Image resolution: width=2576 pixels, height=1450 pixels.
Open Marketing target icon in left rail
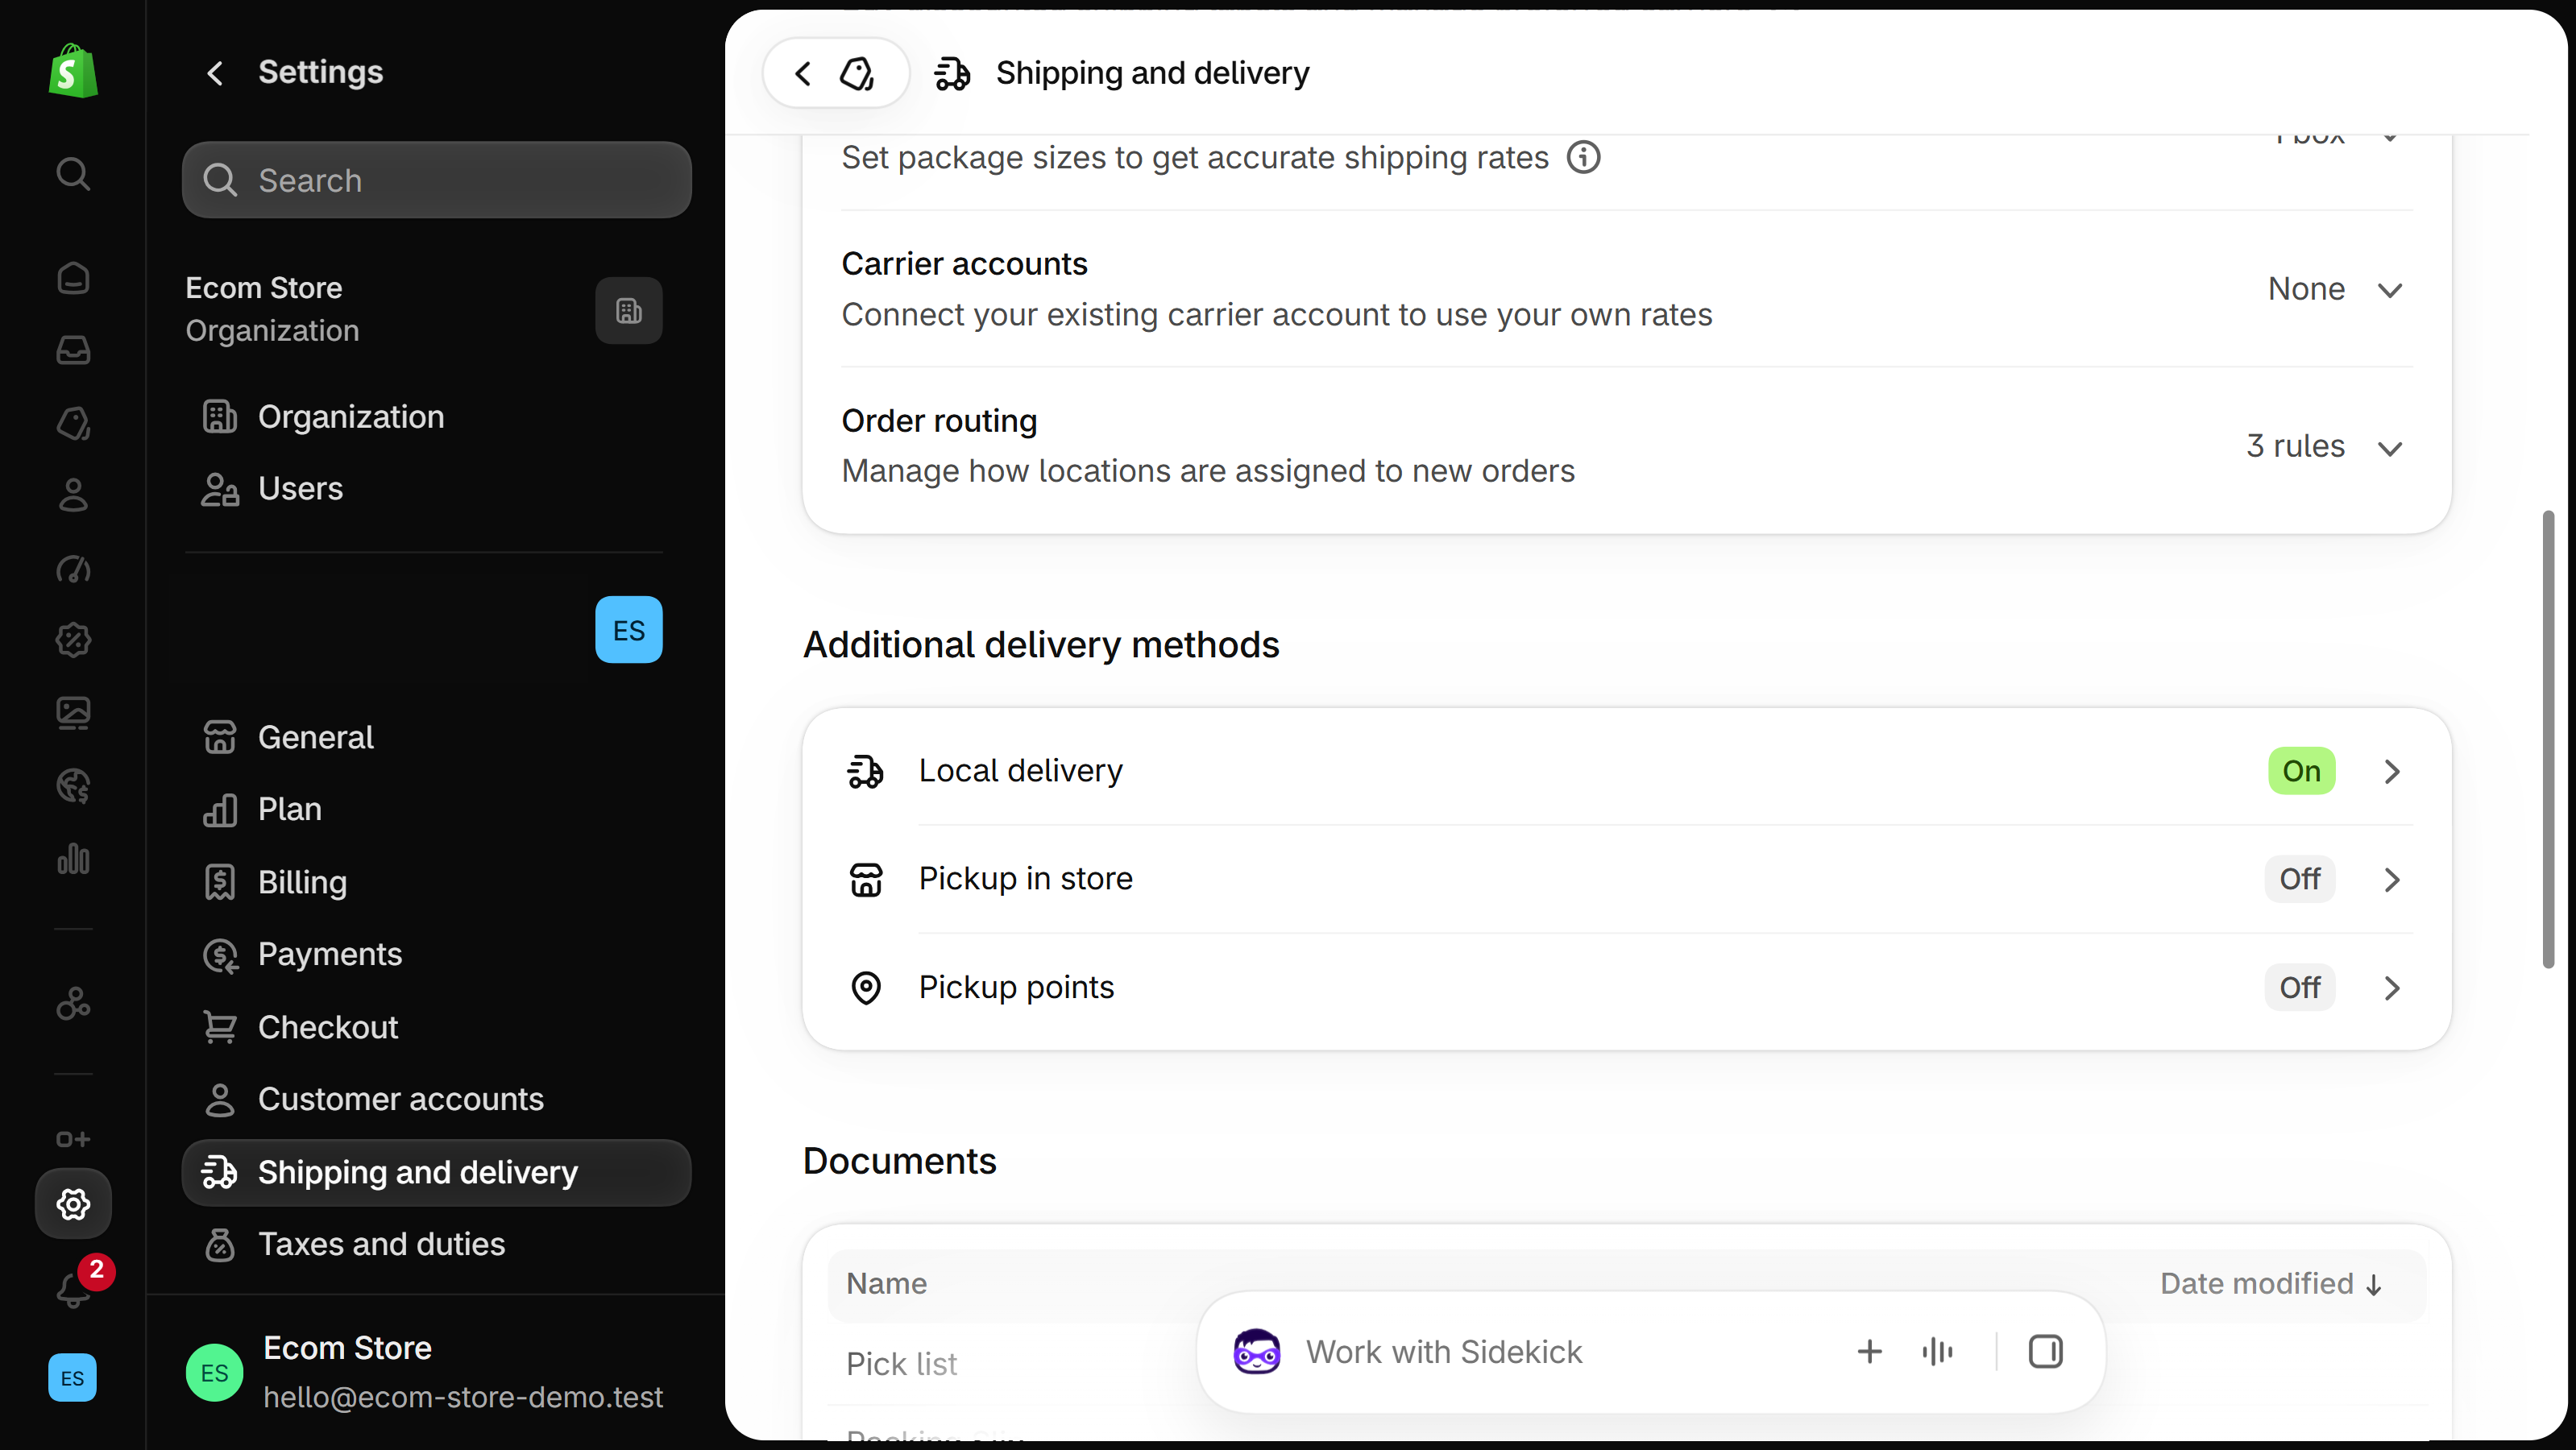[x=73, y=568]
